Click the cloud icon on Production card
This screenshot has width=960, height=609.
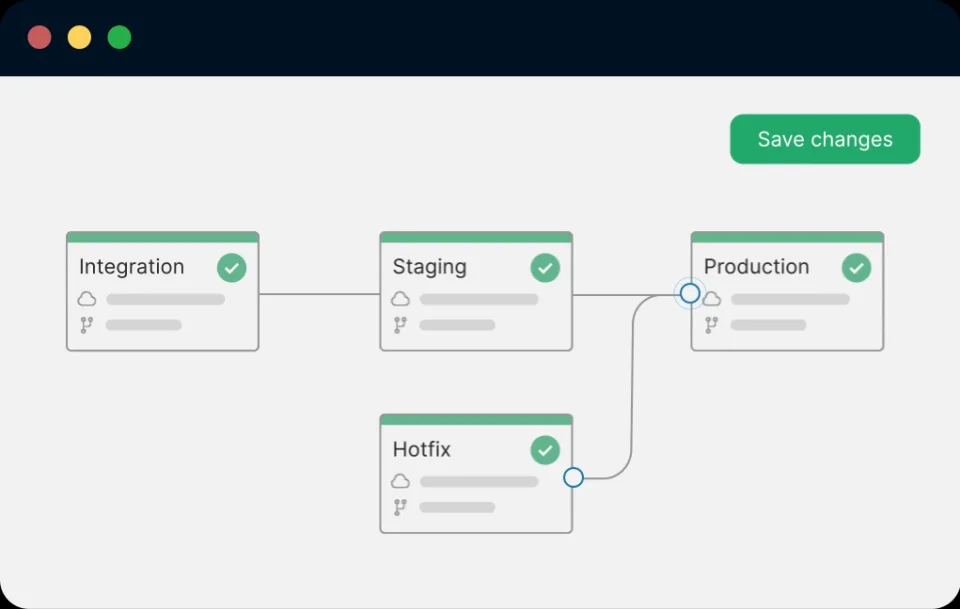[711, 299]
